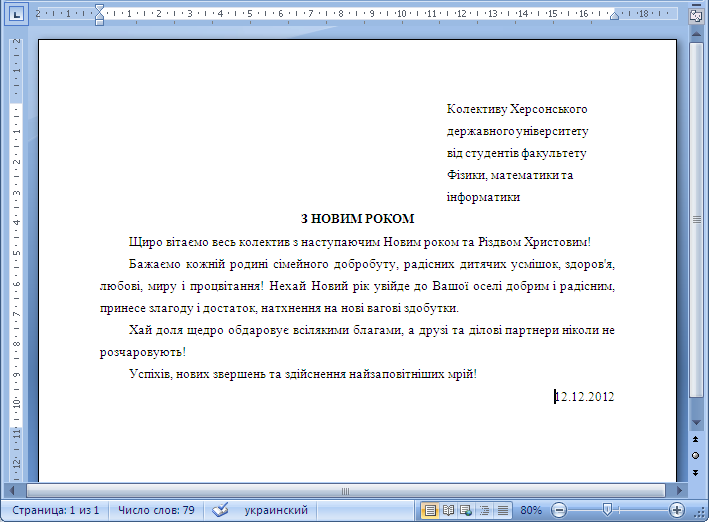Click the line starting любові, миру
709x522 pixels.
[x=357, y=286]
